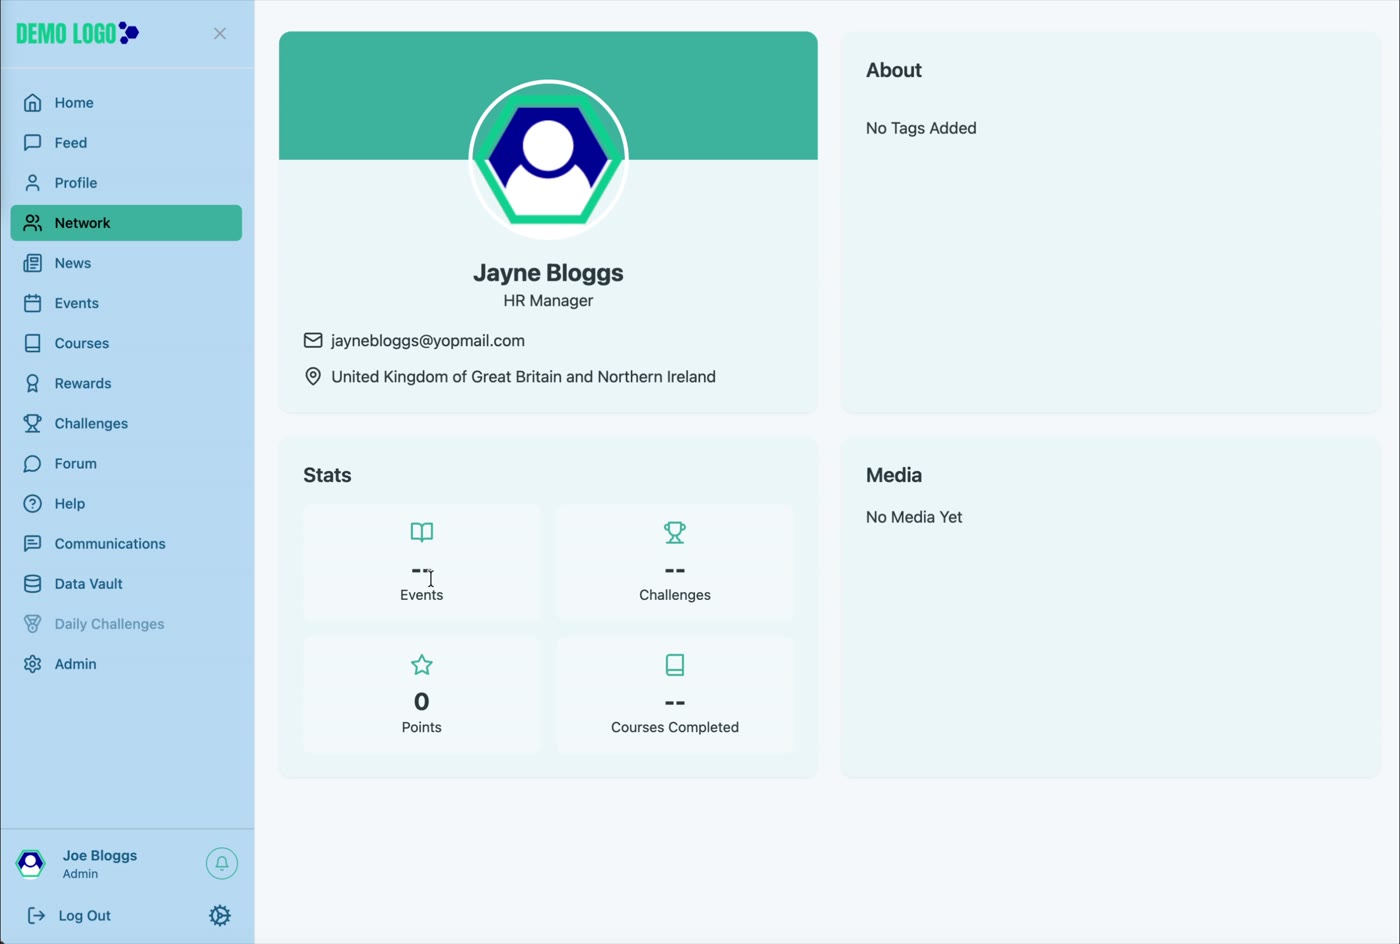
Task: Click the About section heading
Action: [894, 70]
